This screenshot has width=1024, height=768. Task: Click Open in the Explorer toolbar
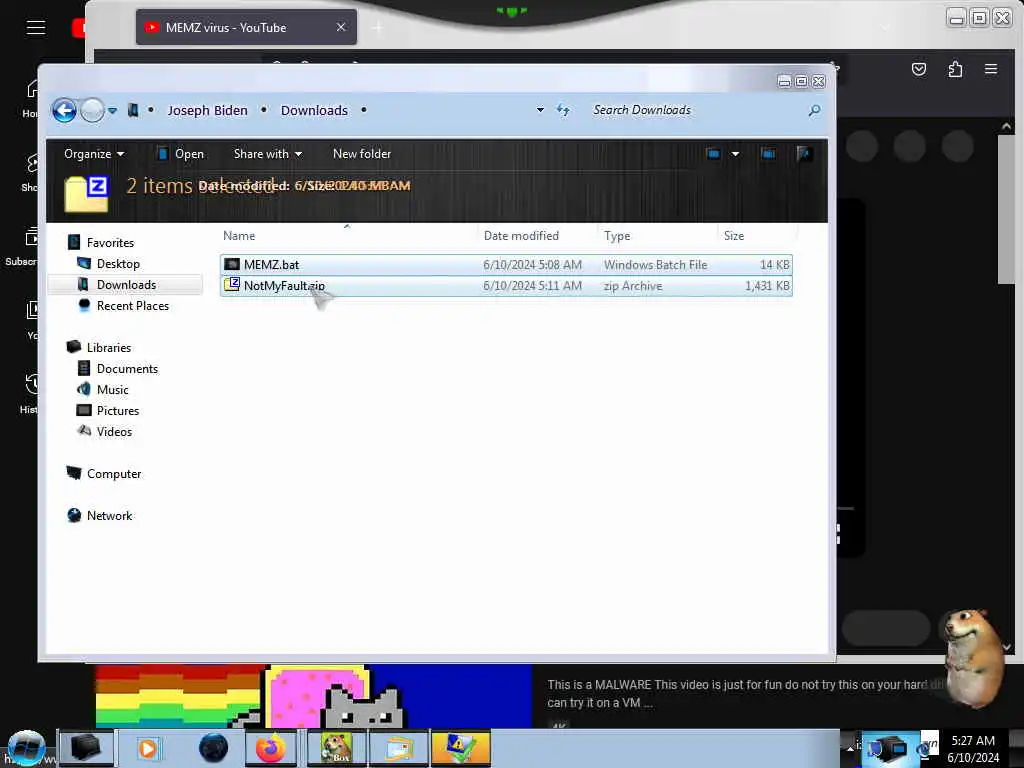click(181, 154)
